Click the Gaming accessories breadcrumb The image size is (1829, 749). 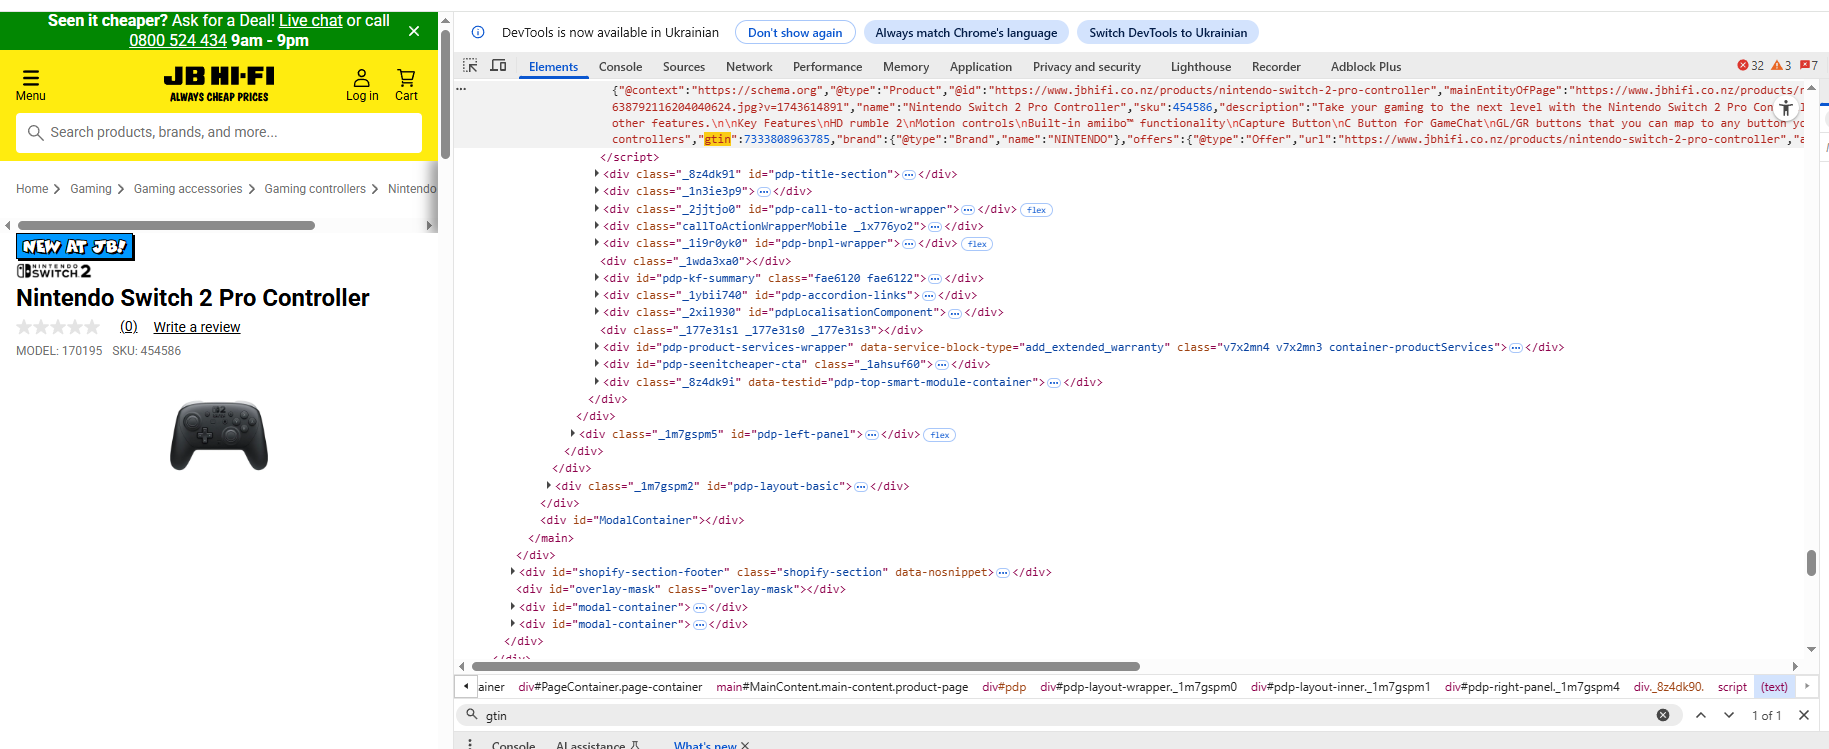click(188, 189)
